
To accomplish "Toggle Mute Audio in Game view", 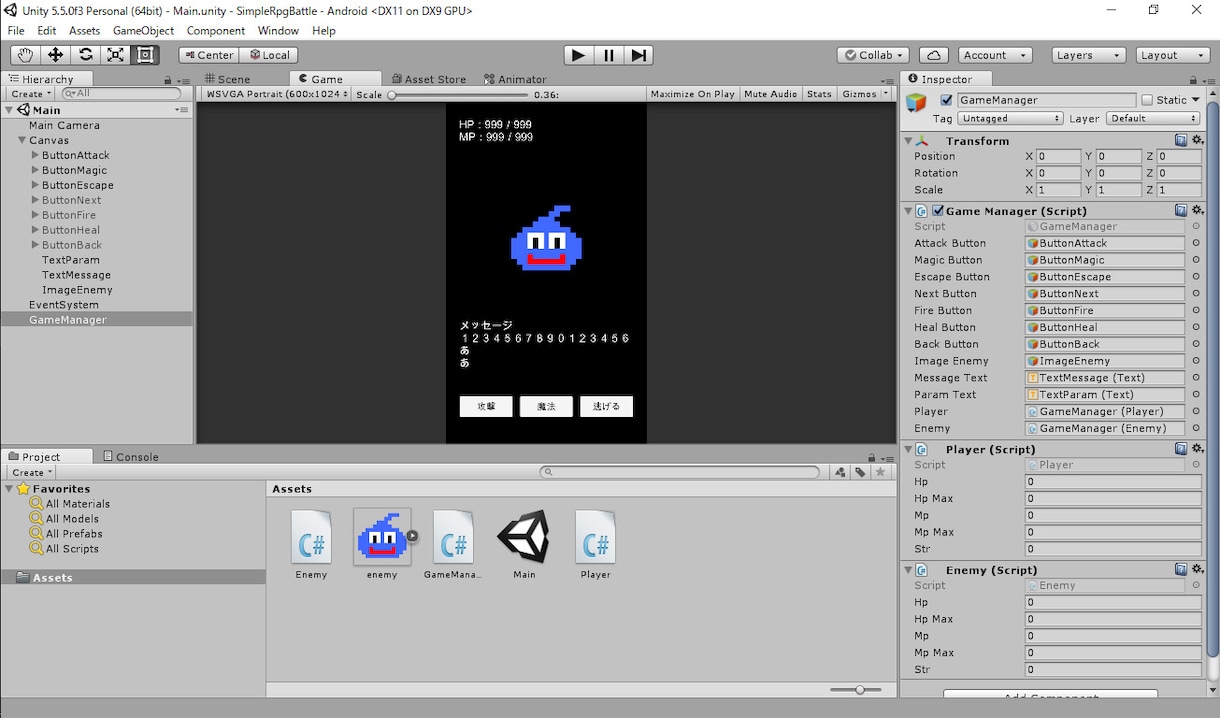I will [770, 94].
